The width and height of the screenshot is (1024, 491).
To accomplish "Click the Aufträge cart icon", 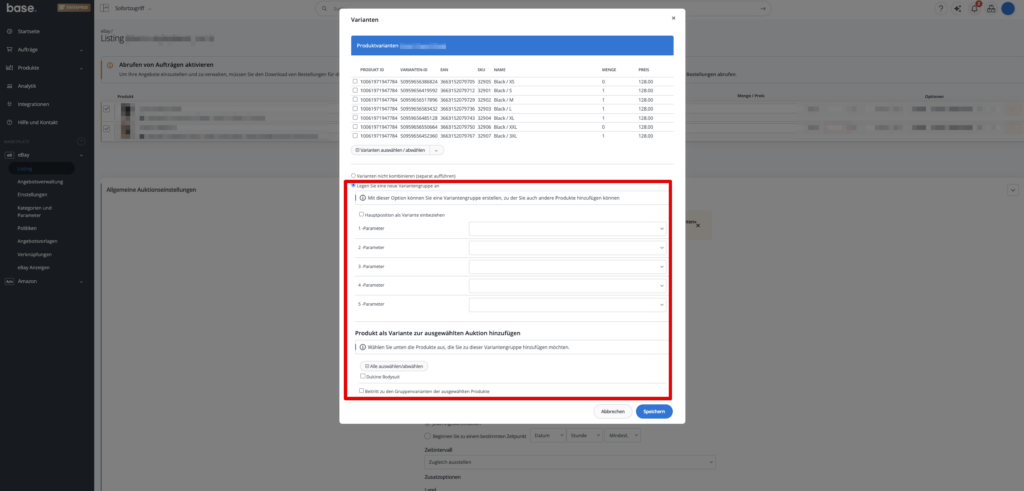I will tap(9, 50).
